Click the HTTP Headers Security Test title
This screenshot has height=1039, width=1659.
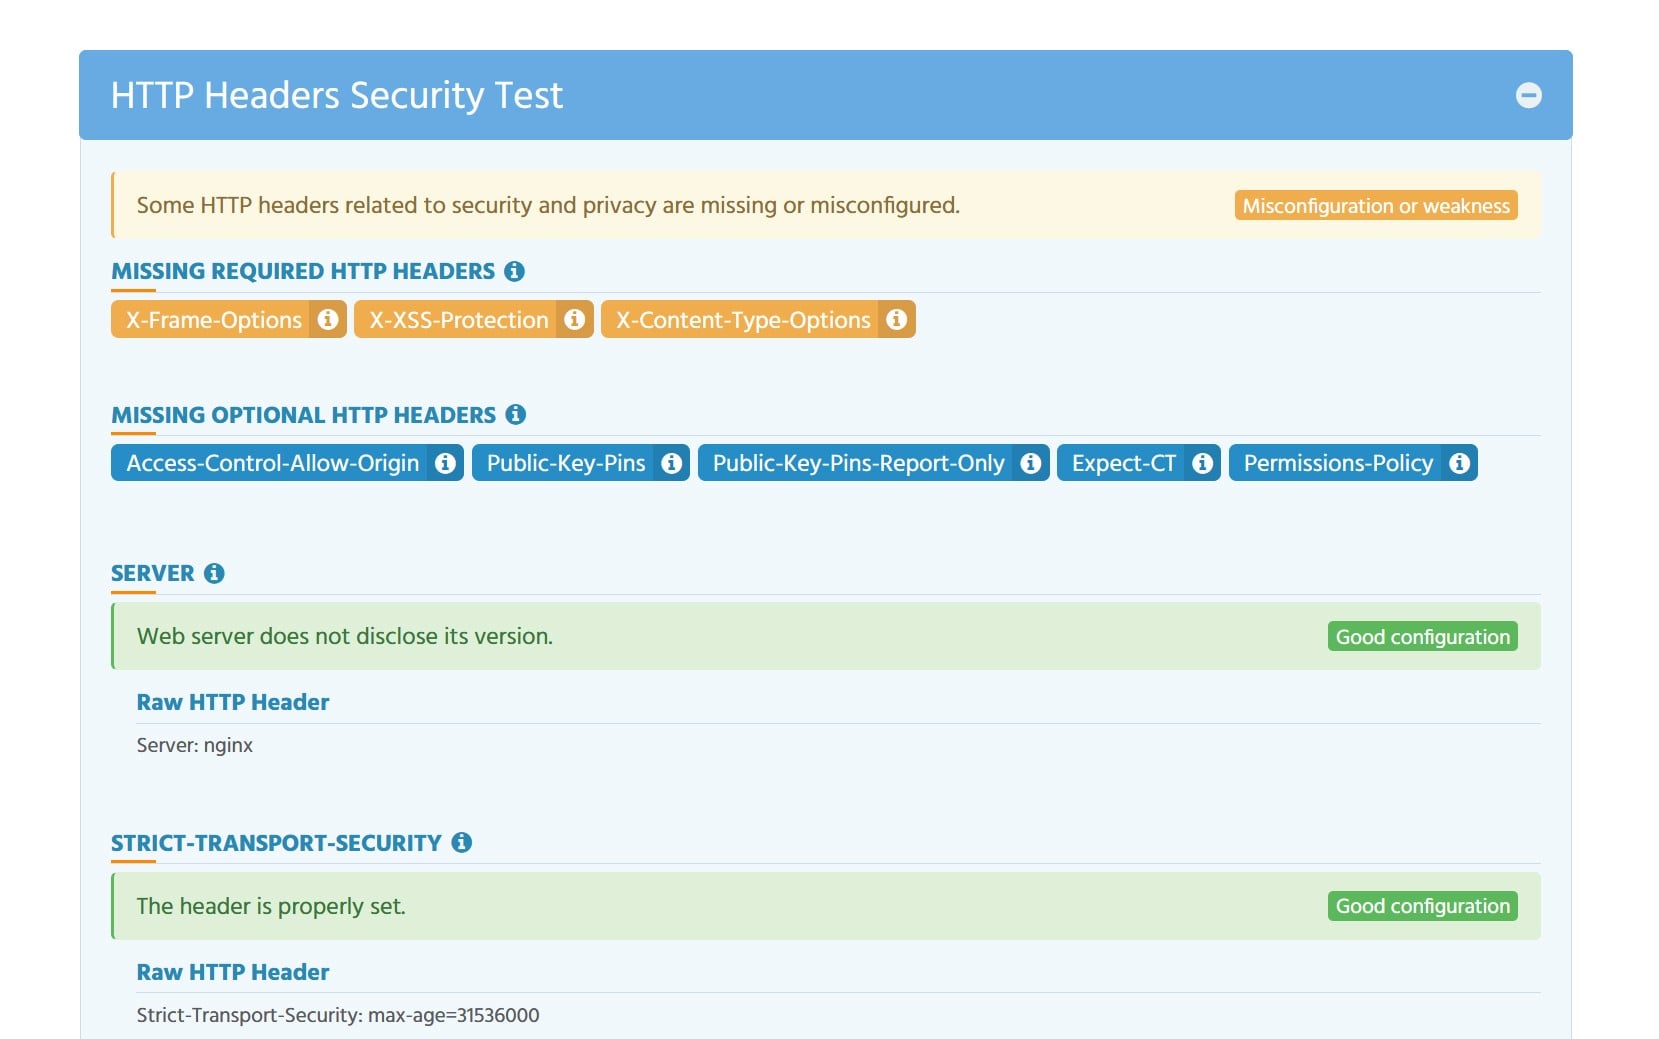[x=337, y=96]
